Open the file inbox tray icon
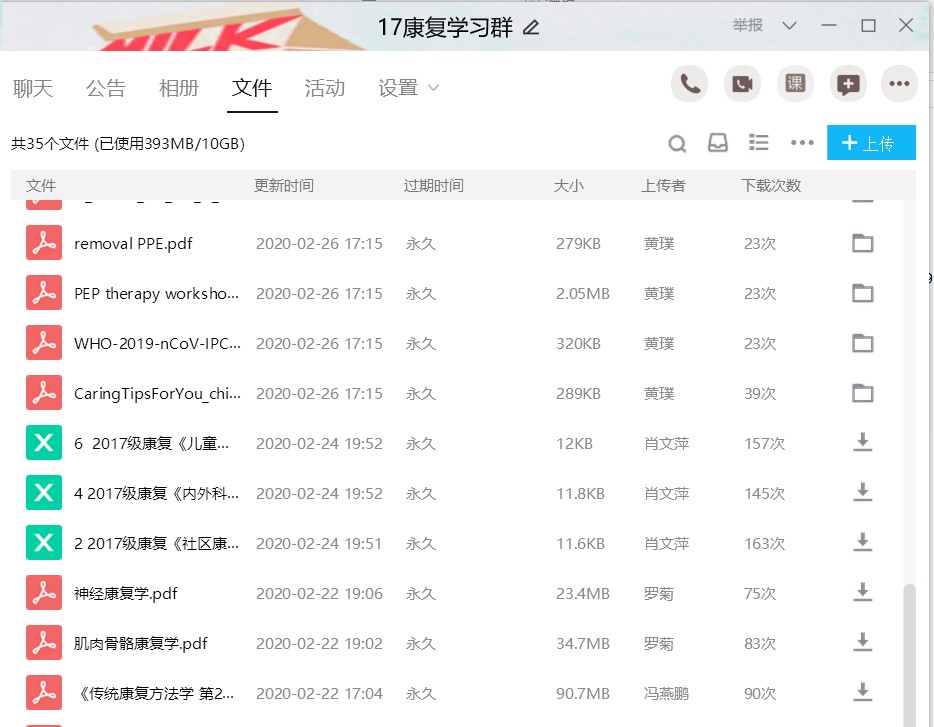 (x=717, y=143)
